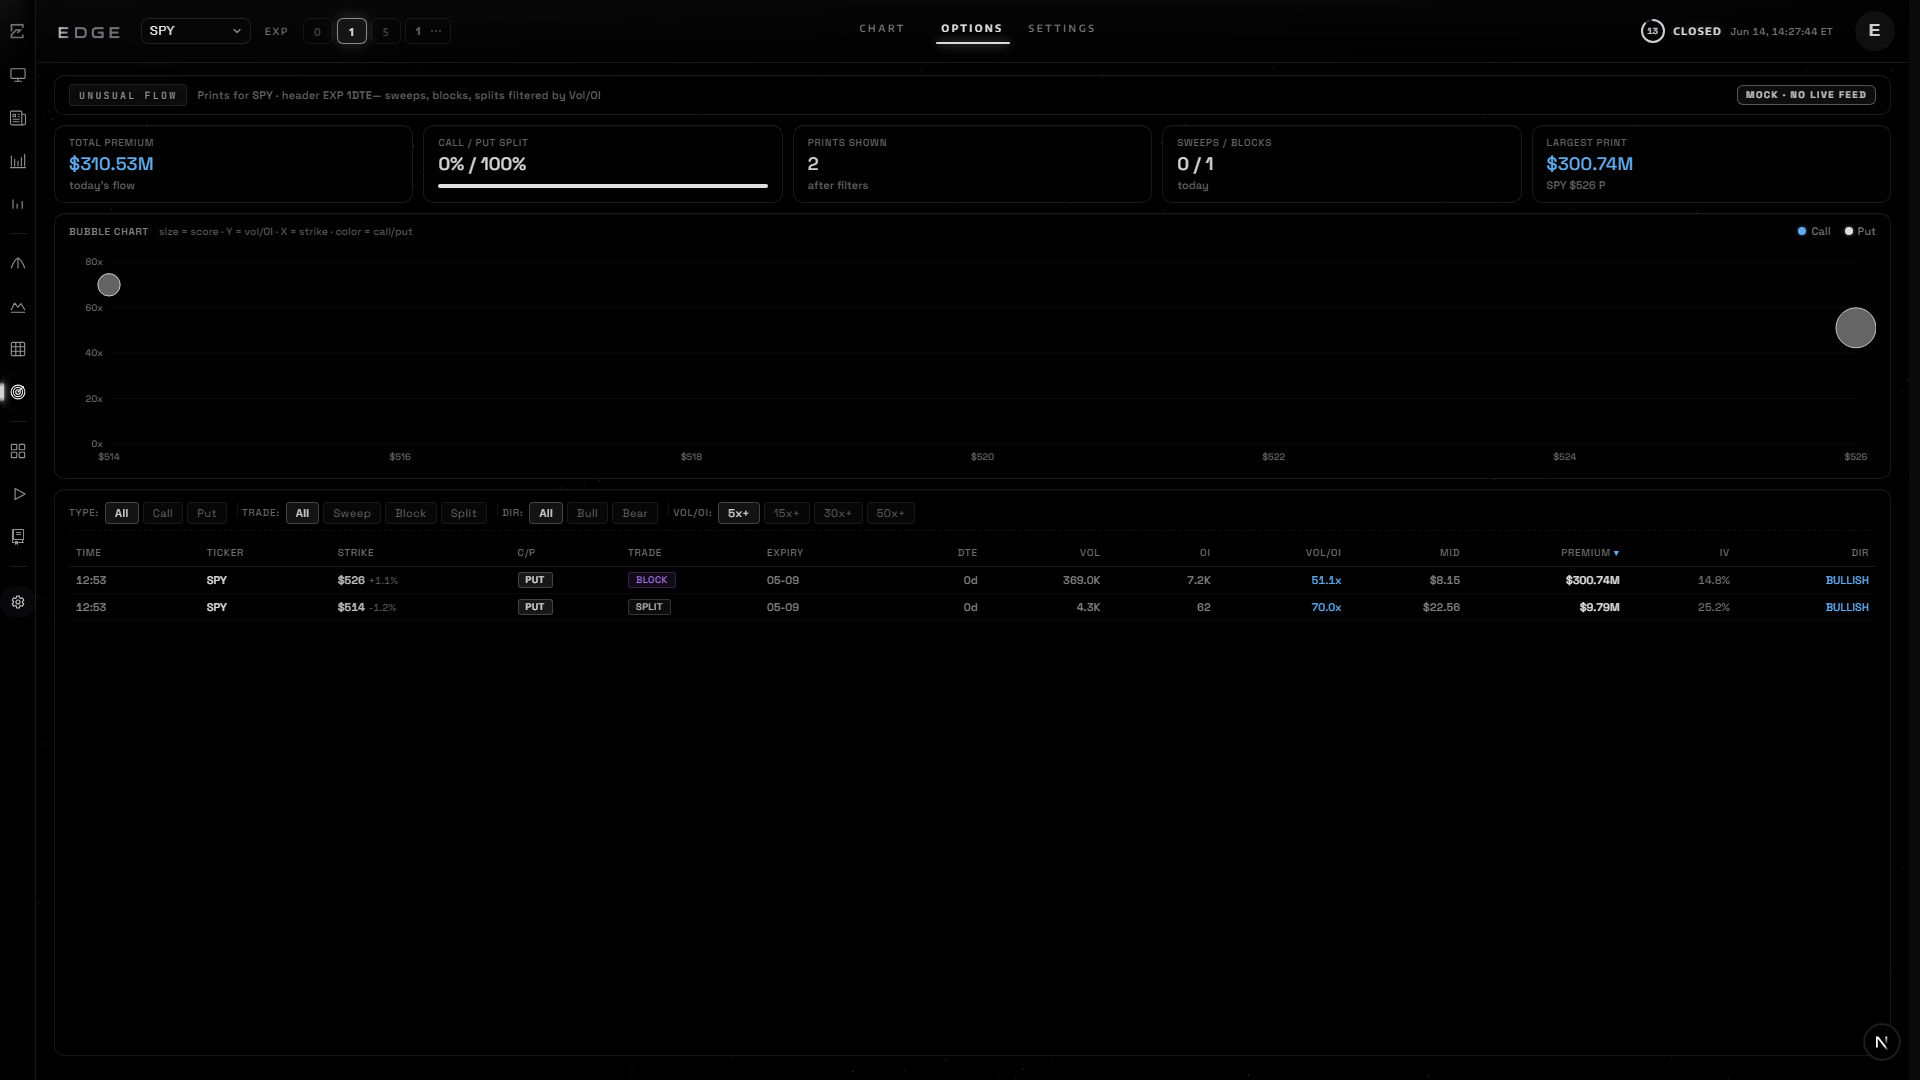1920x1080 pixels.
Task: Filter by Put type
Action: 206,513
